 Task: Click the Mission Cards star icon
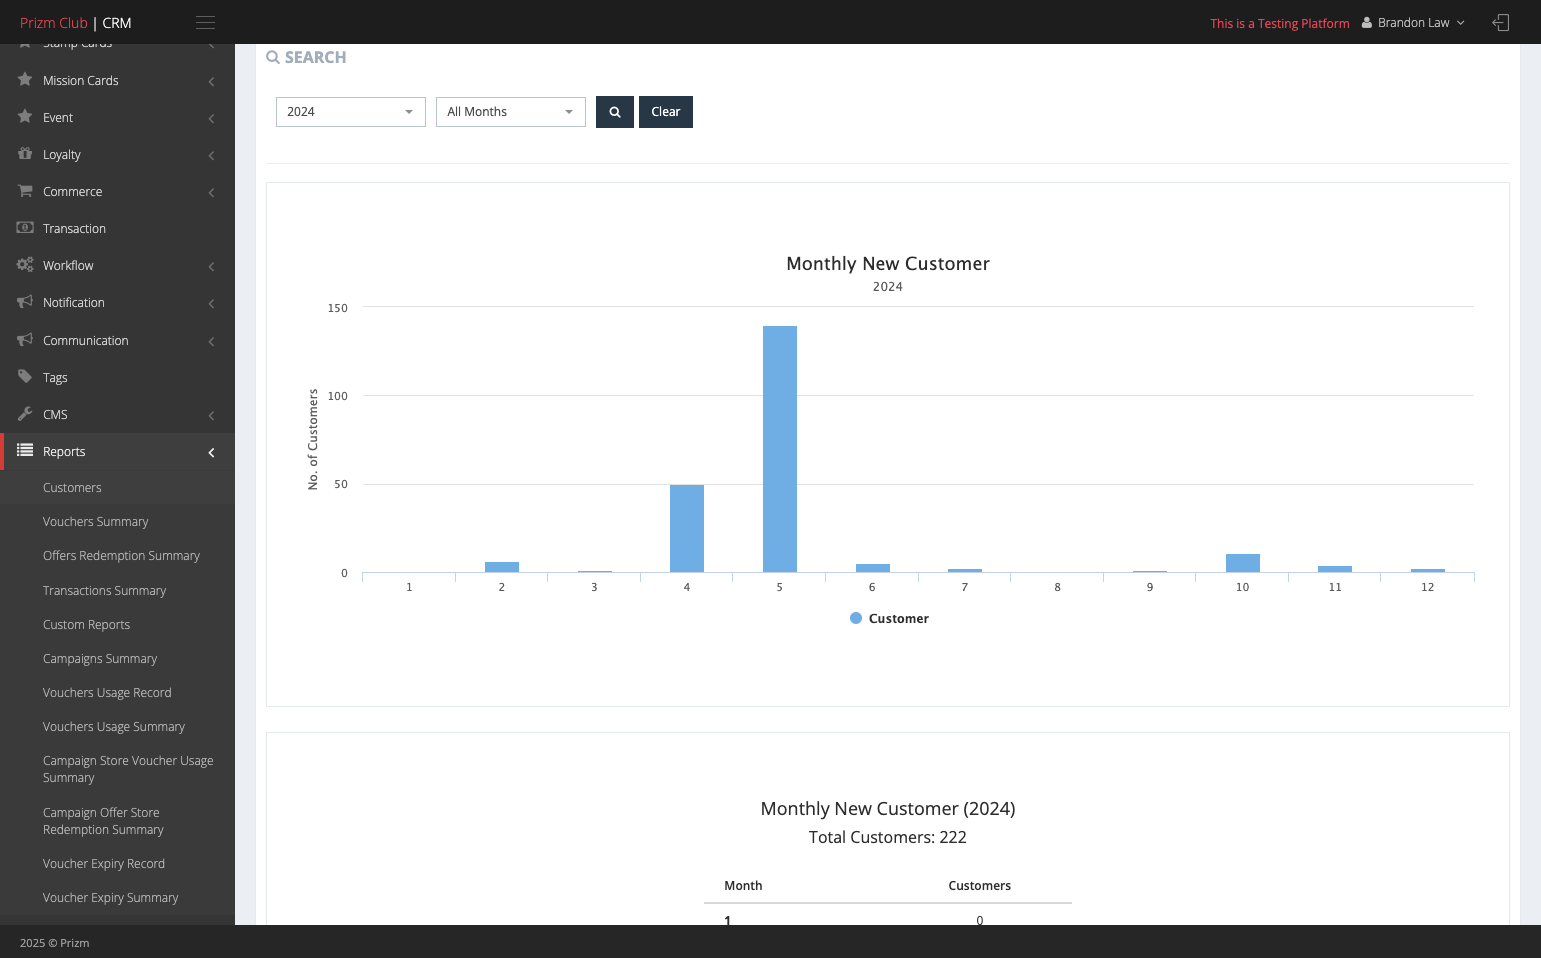pos(25,80)
